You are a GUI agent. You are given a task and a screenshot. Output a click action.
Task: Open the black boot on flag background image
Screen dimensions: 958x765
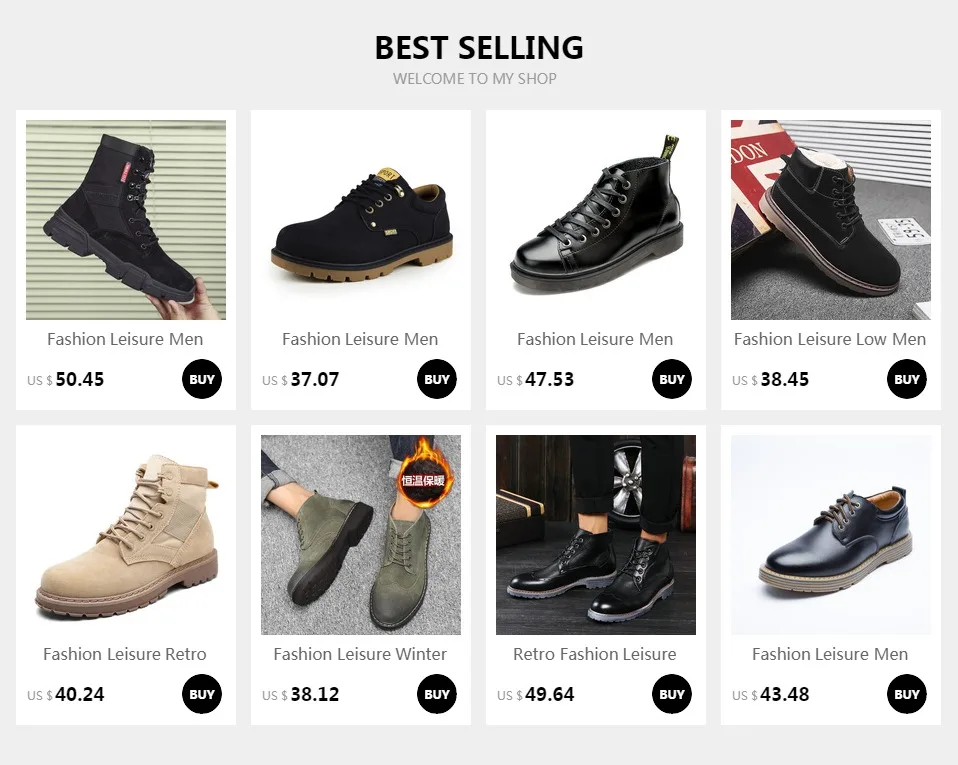point(831,220)
